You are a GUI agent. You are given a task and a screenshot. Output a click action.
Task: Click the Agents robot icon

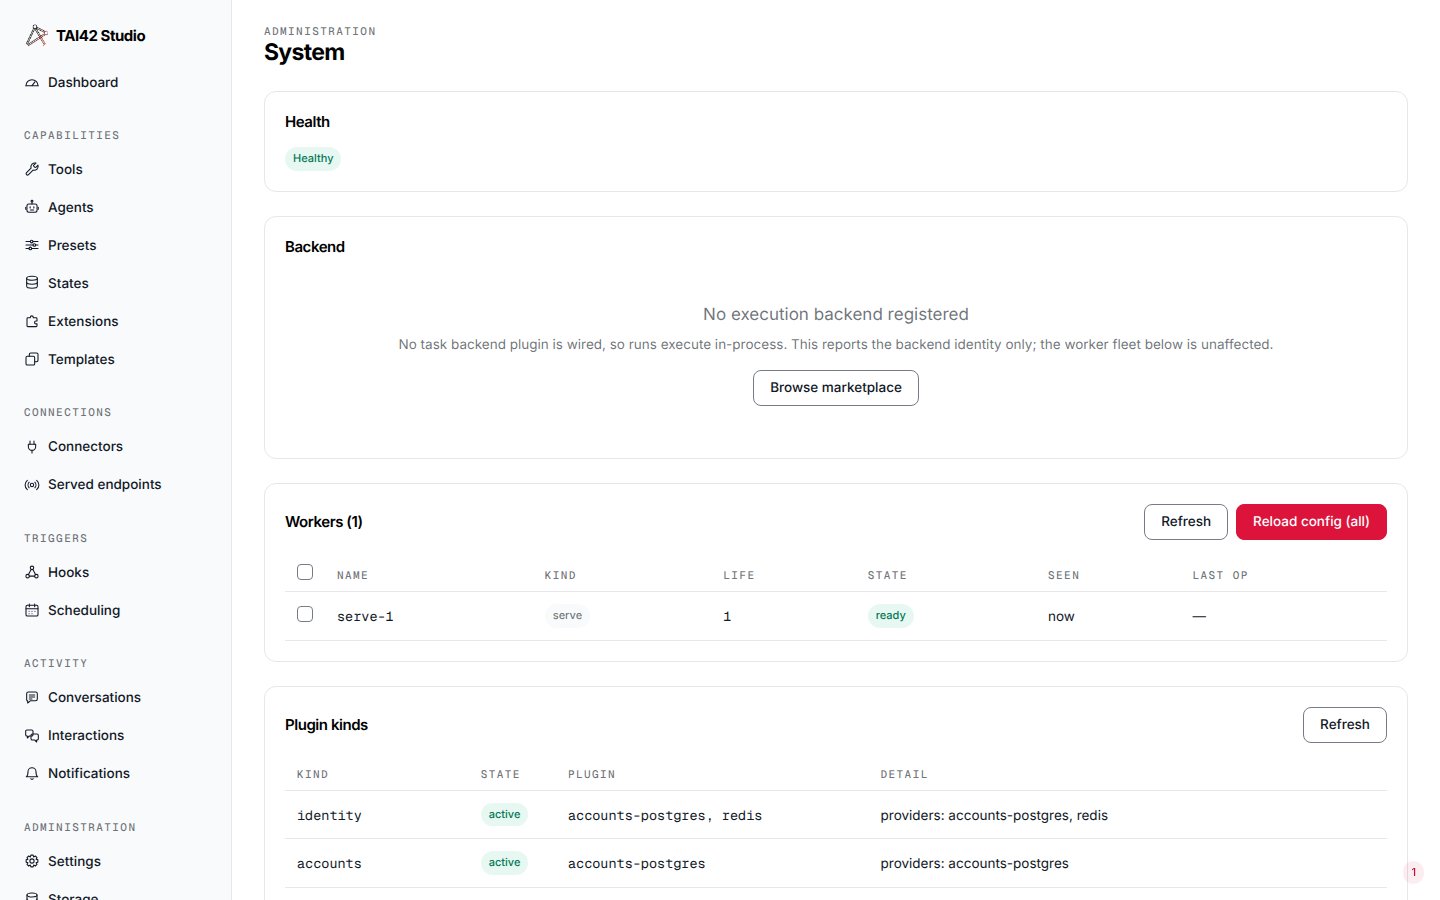[32, 208]
